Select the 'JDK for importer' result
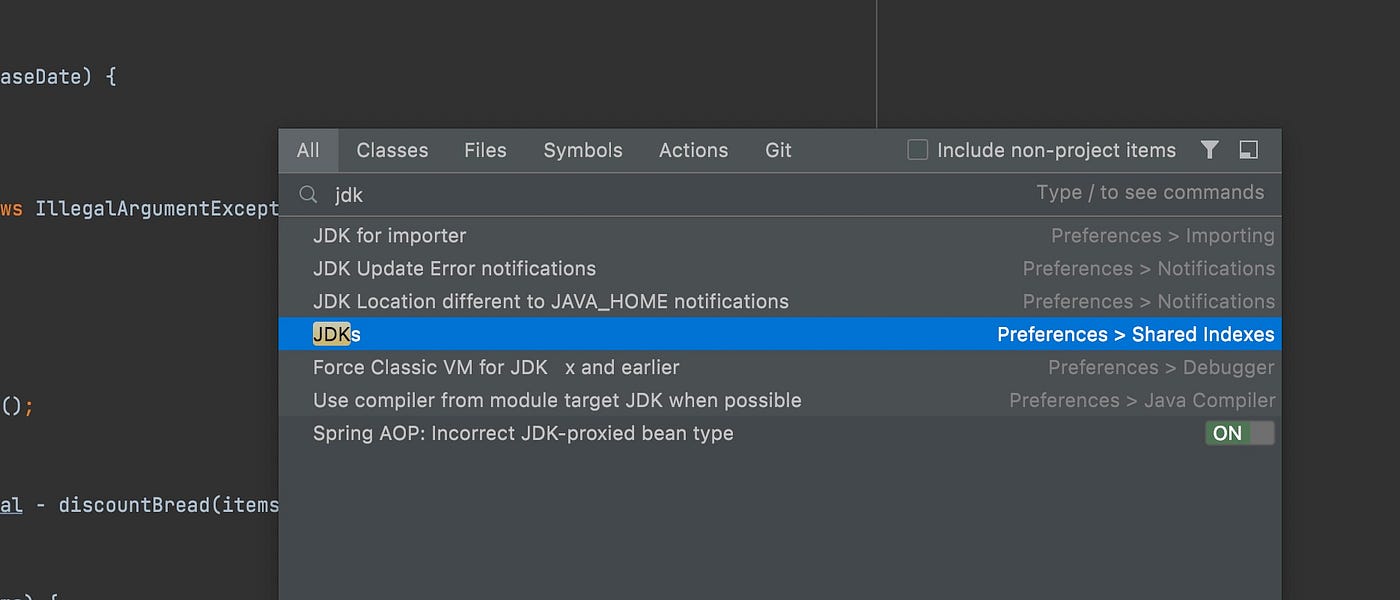The width and height of the screenshot is (1400, 600). tap(389, 235)
